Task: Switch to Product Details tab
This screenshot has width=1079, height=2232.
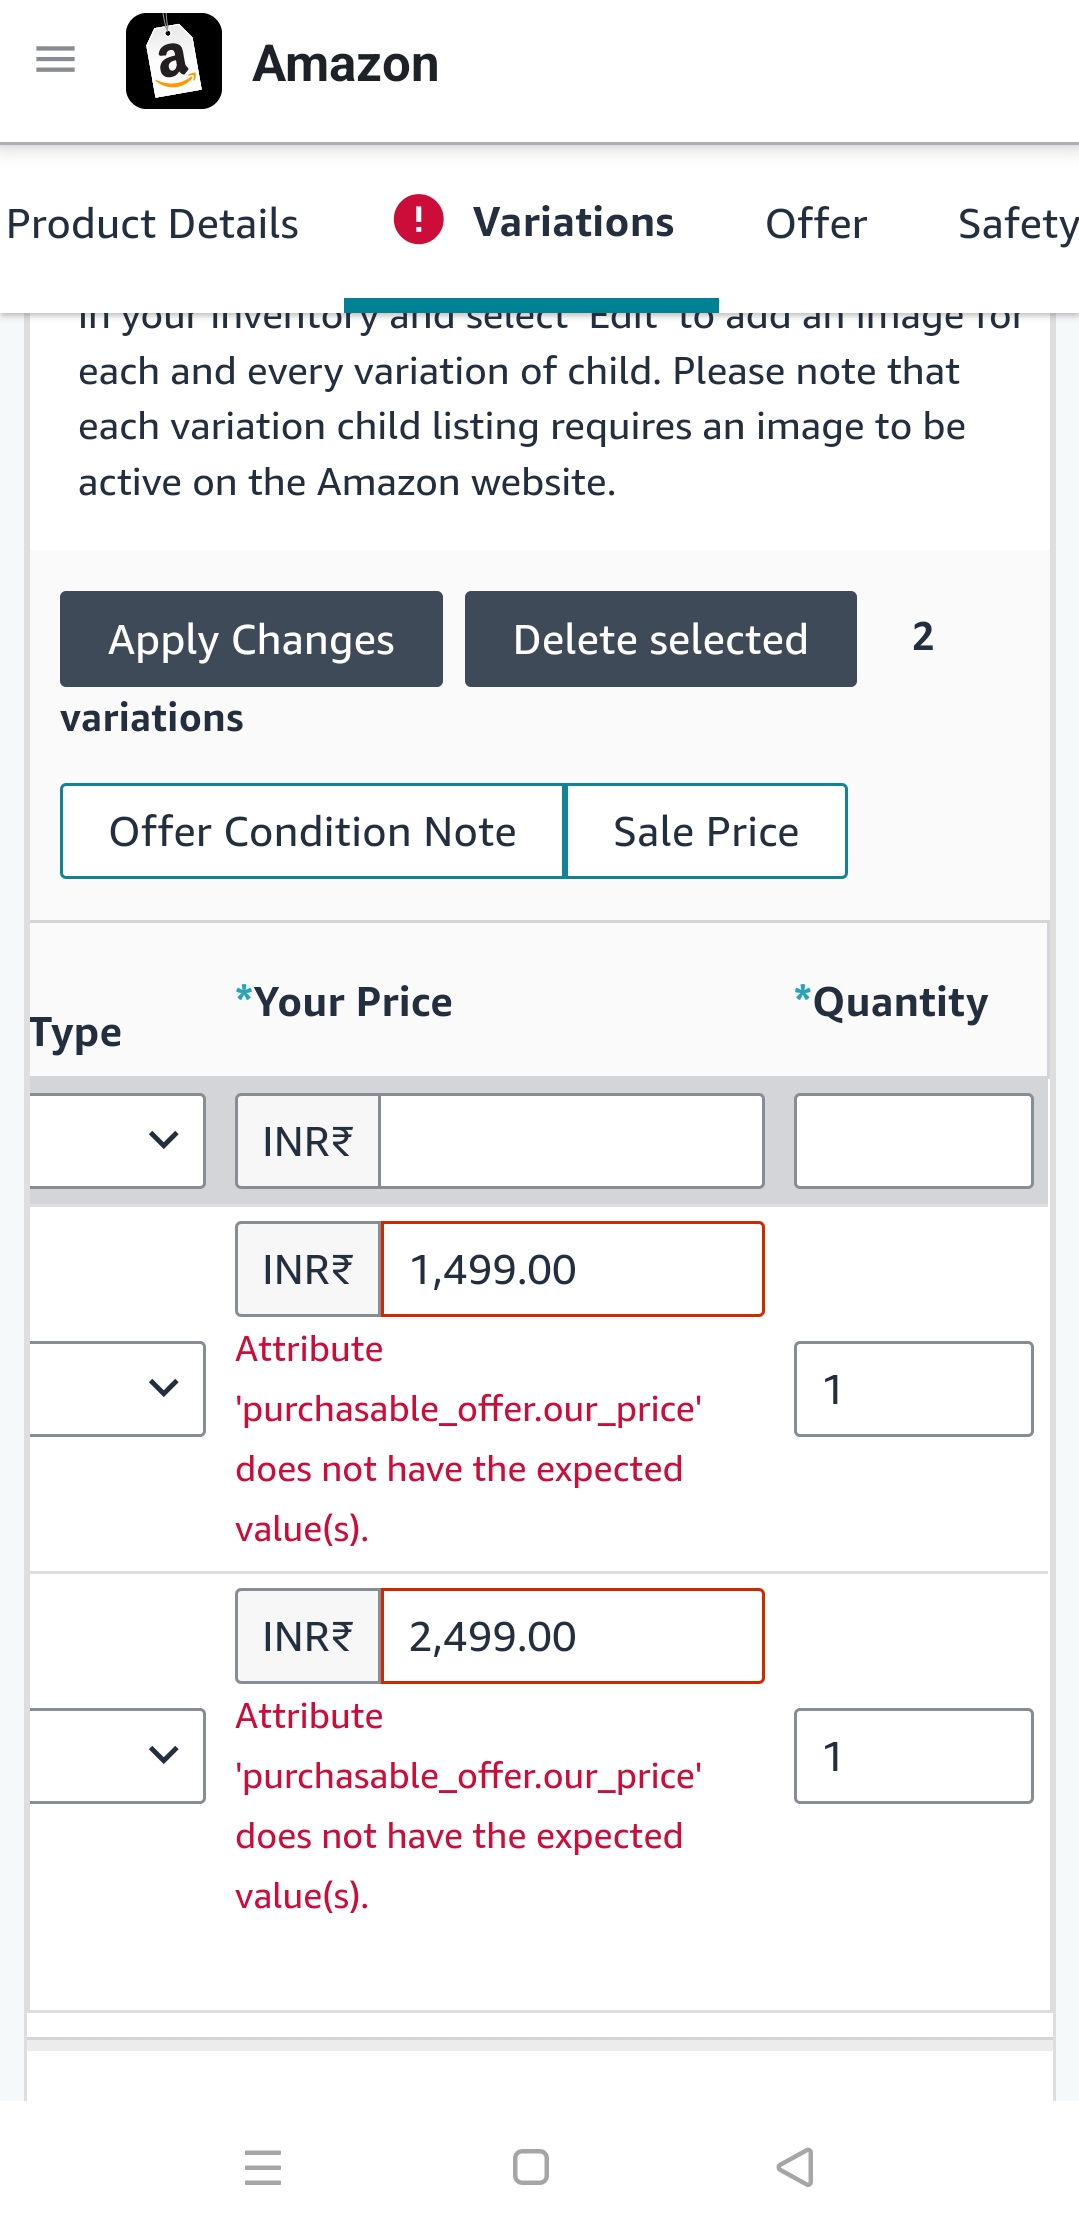Action: (x=153, y=224)
